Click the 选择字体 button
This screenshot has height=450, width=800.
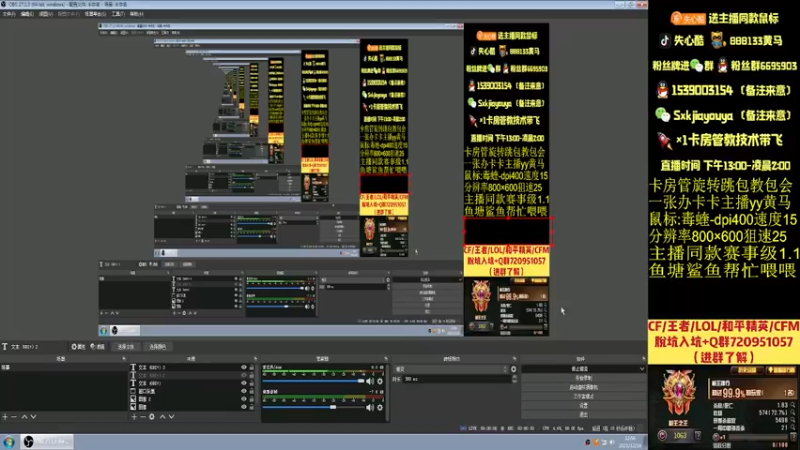tap(126, 346)
